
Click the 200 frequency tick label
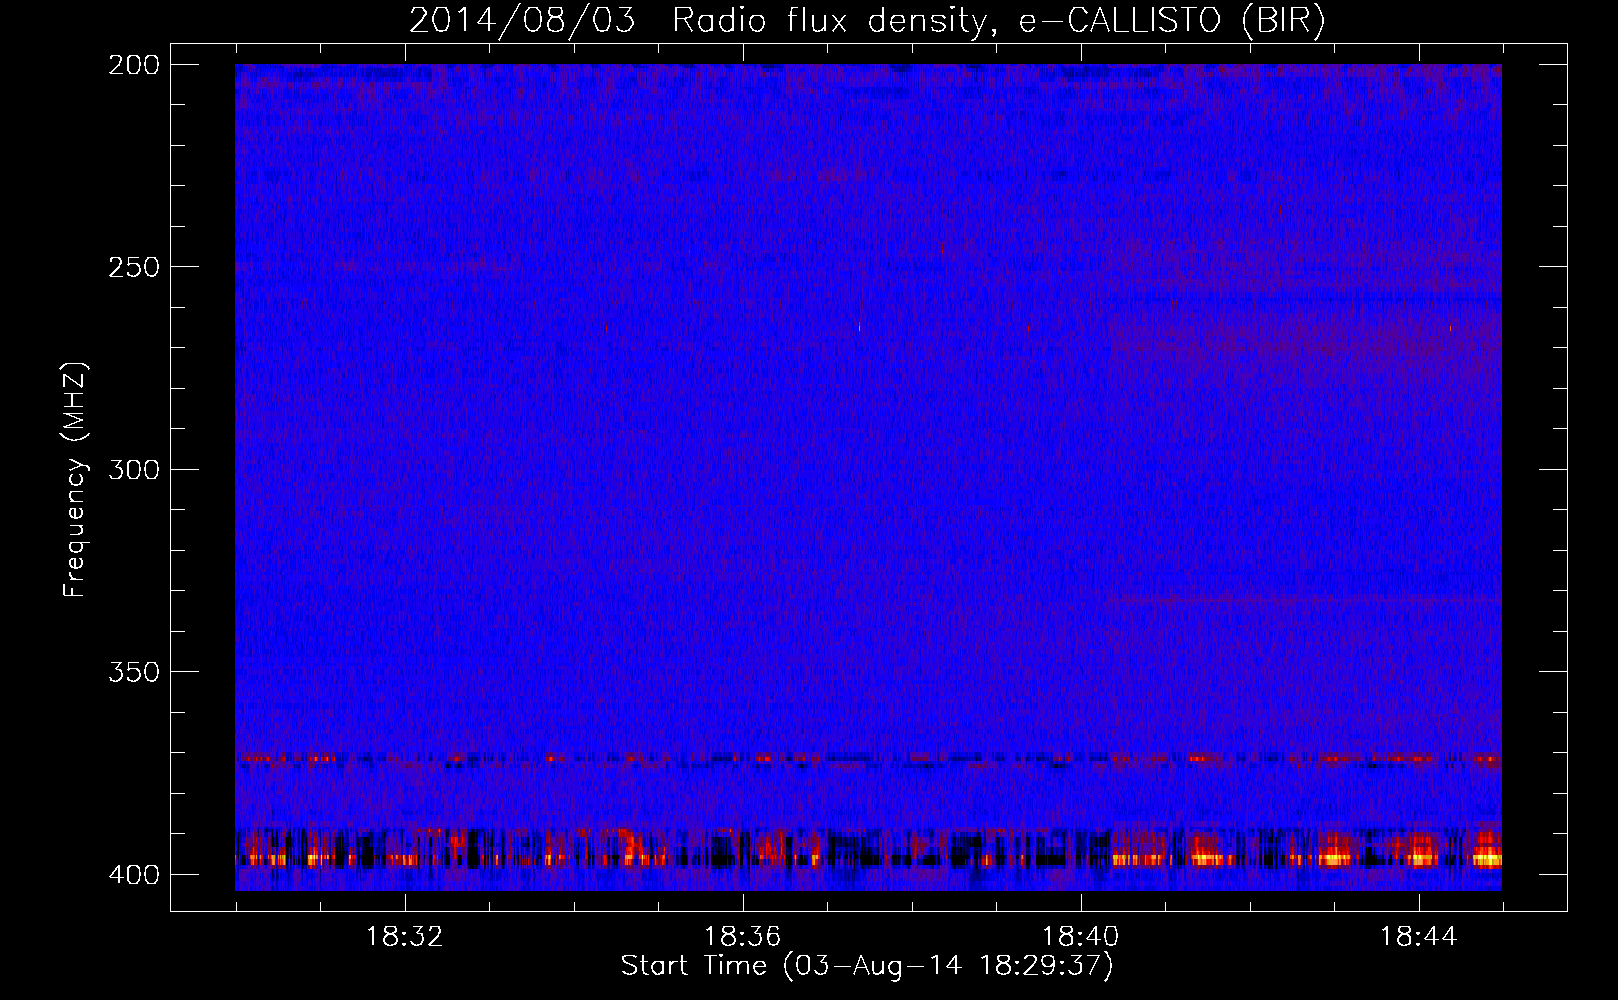(x=134, y=65)
